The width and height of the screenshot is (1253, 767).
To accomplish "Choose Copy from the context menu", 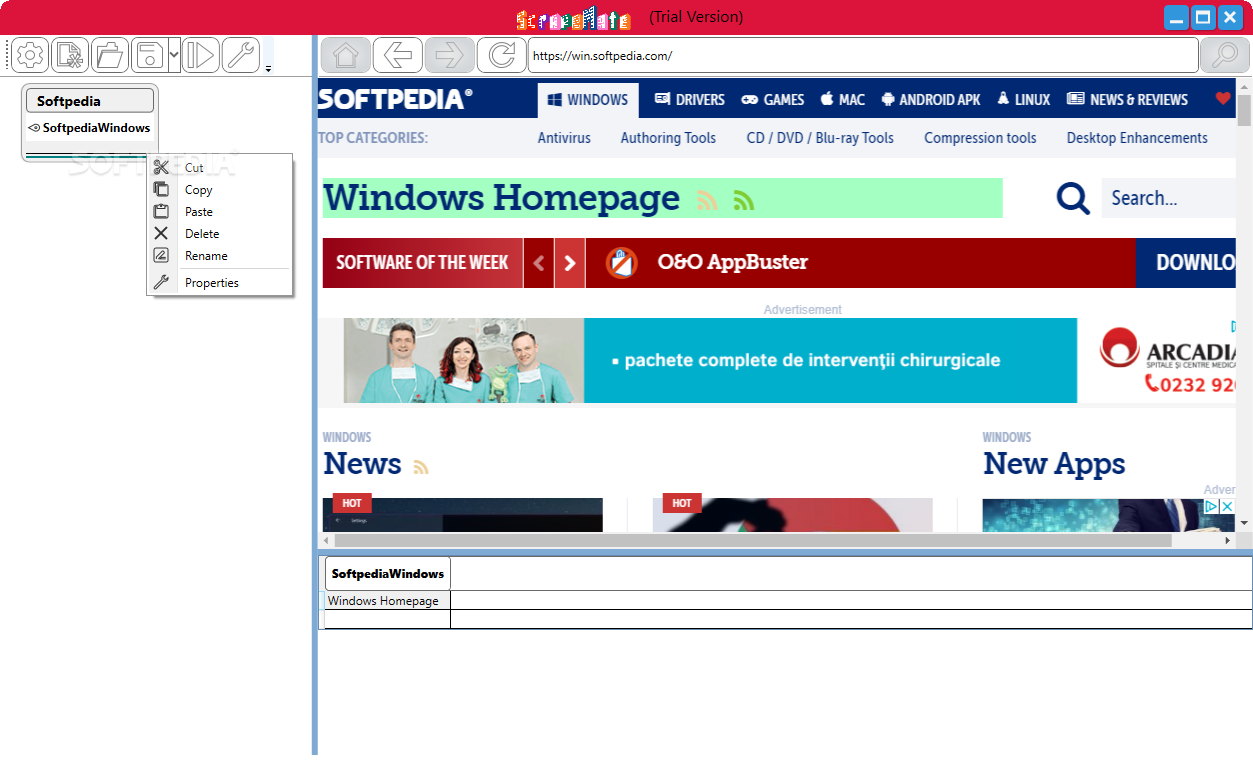I will click(x=220, y=190).
